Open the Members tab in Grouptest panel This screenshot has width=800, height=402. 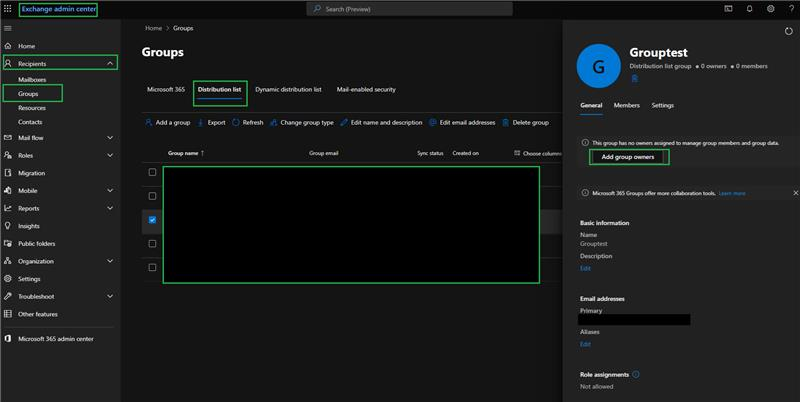[x=627, y=105]
